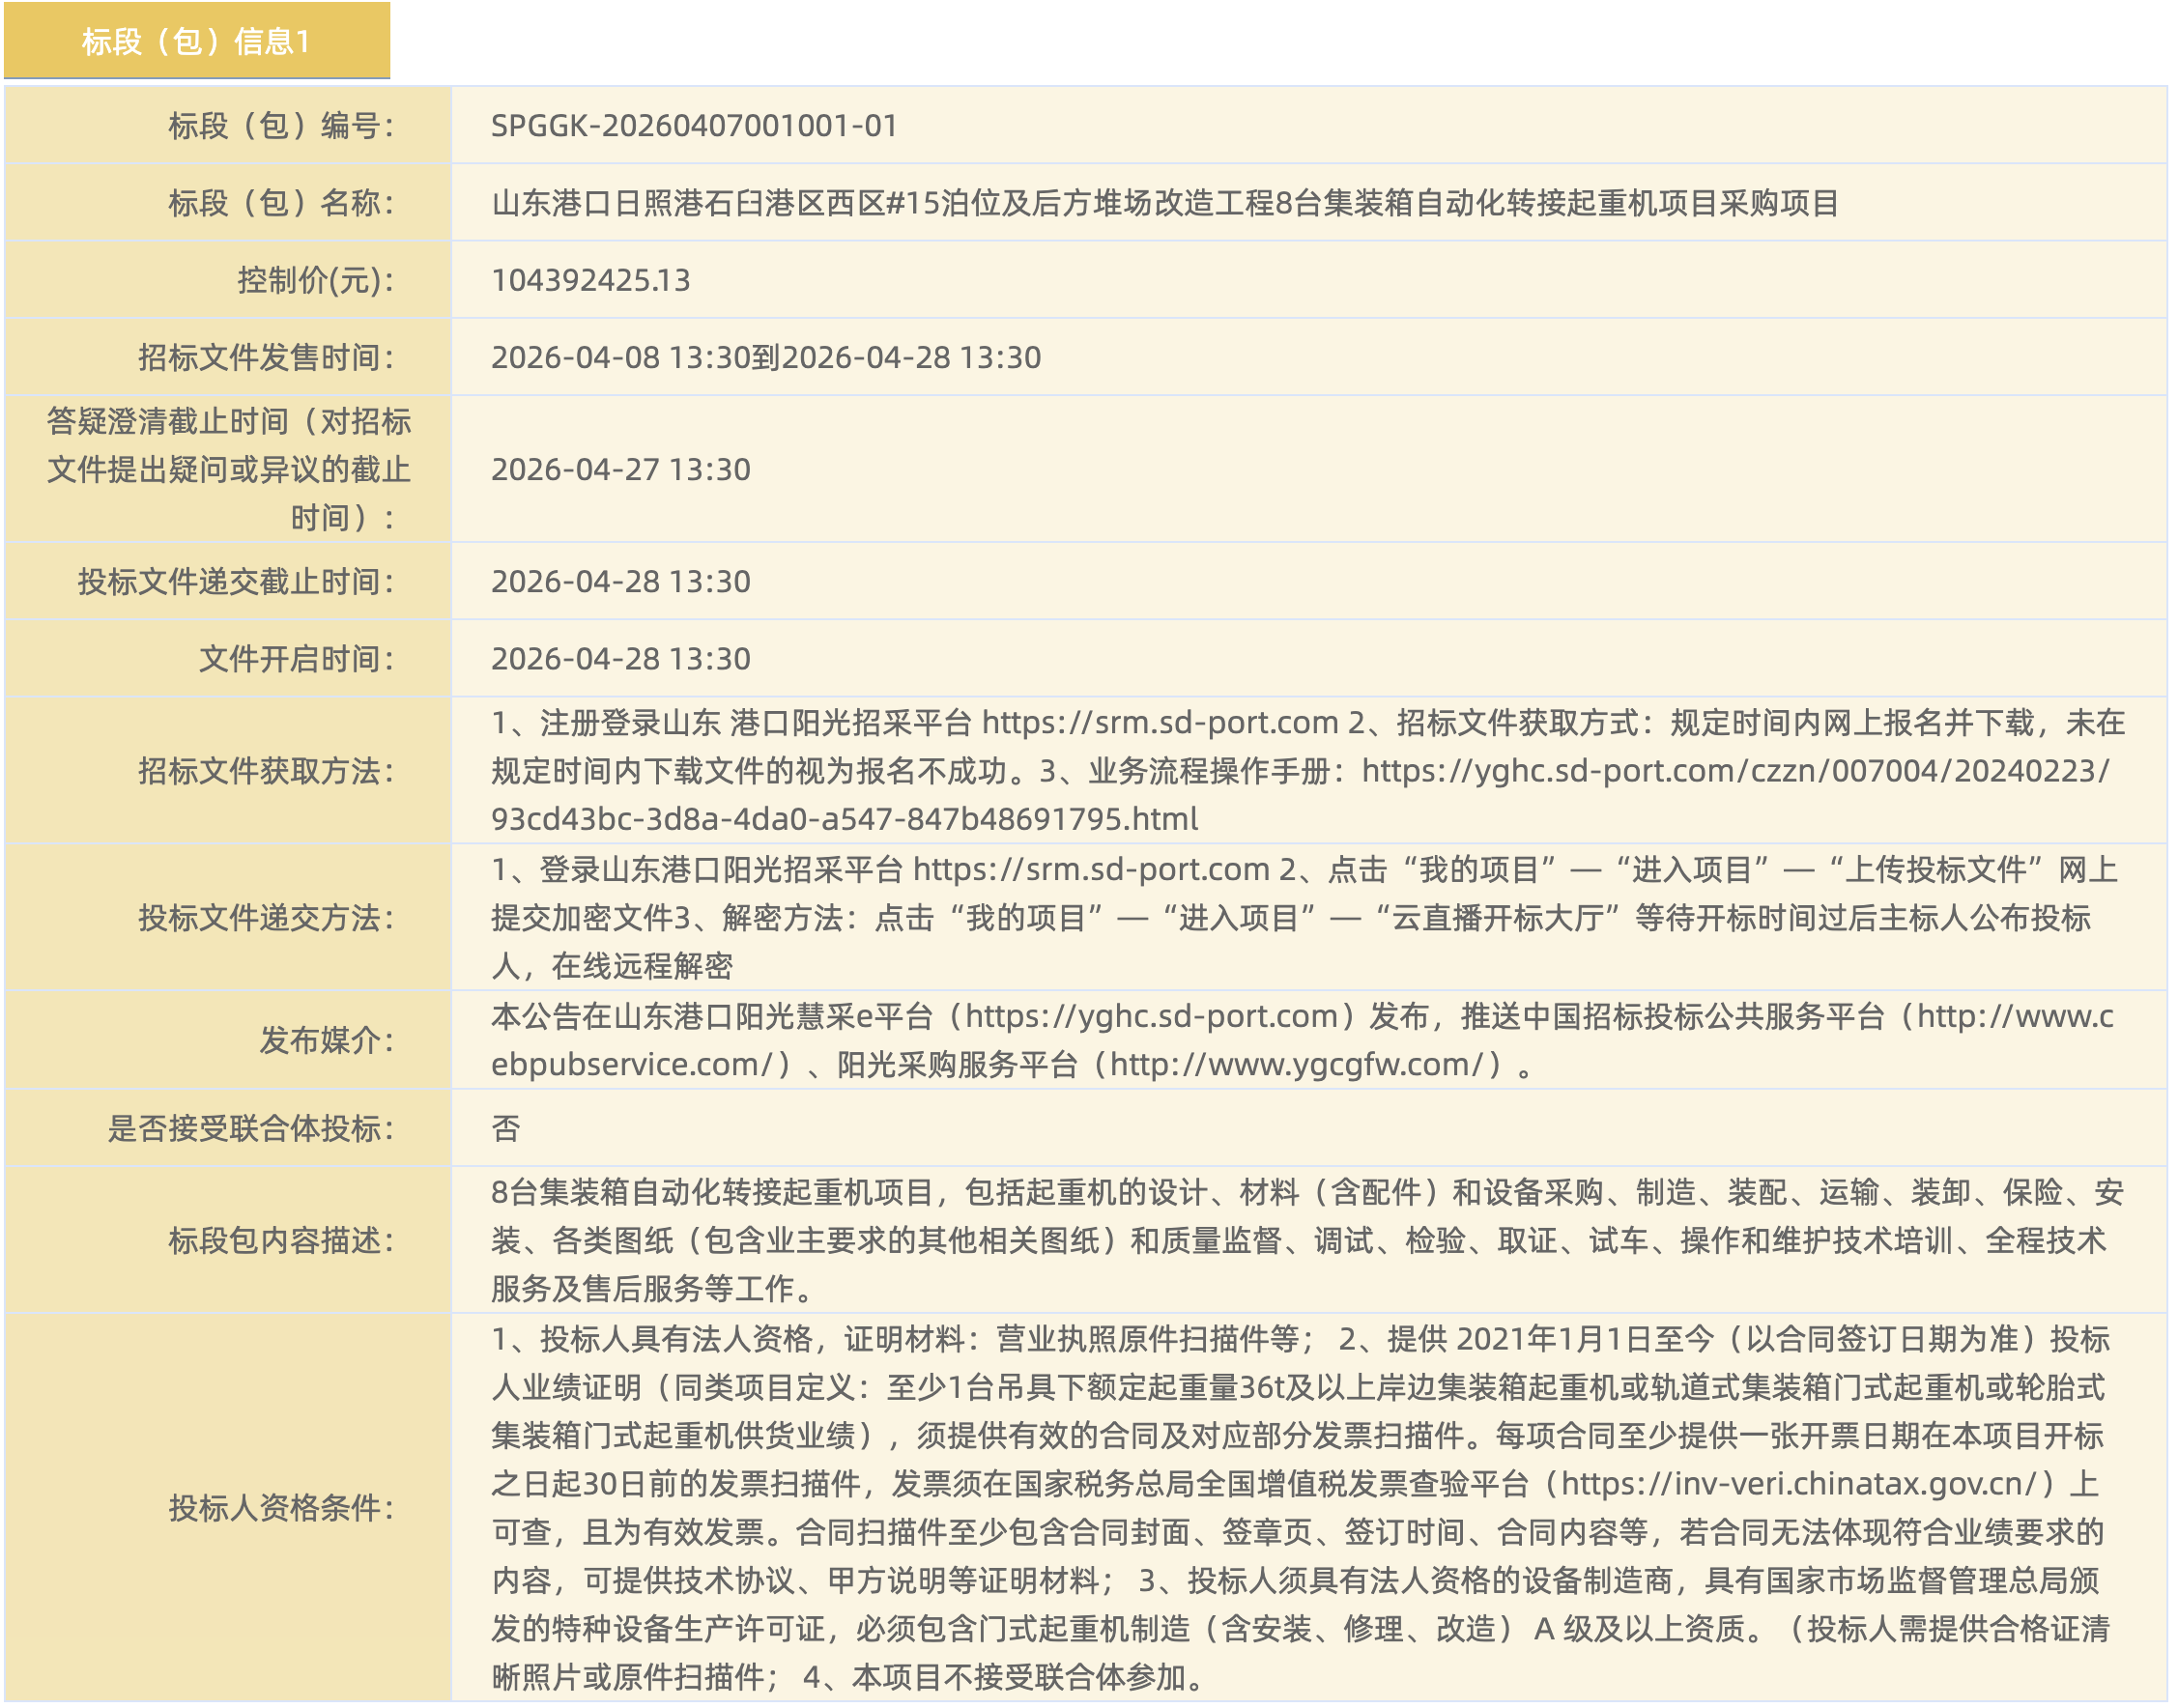The height and width of the screenshot is (1708, 2178).
Task: Click the 文件开启时间 date value
Action: coord(621,660)
